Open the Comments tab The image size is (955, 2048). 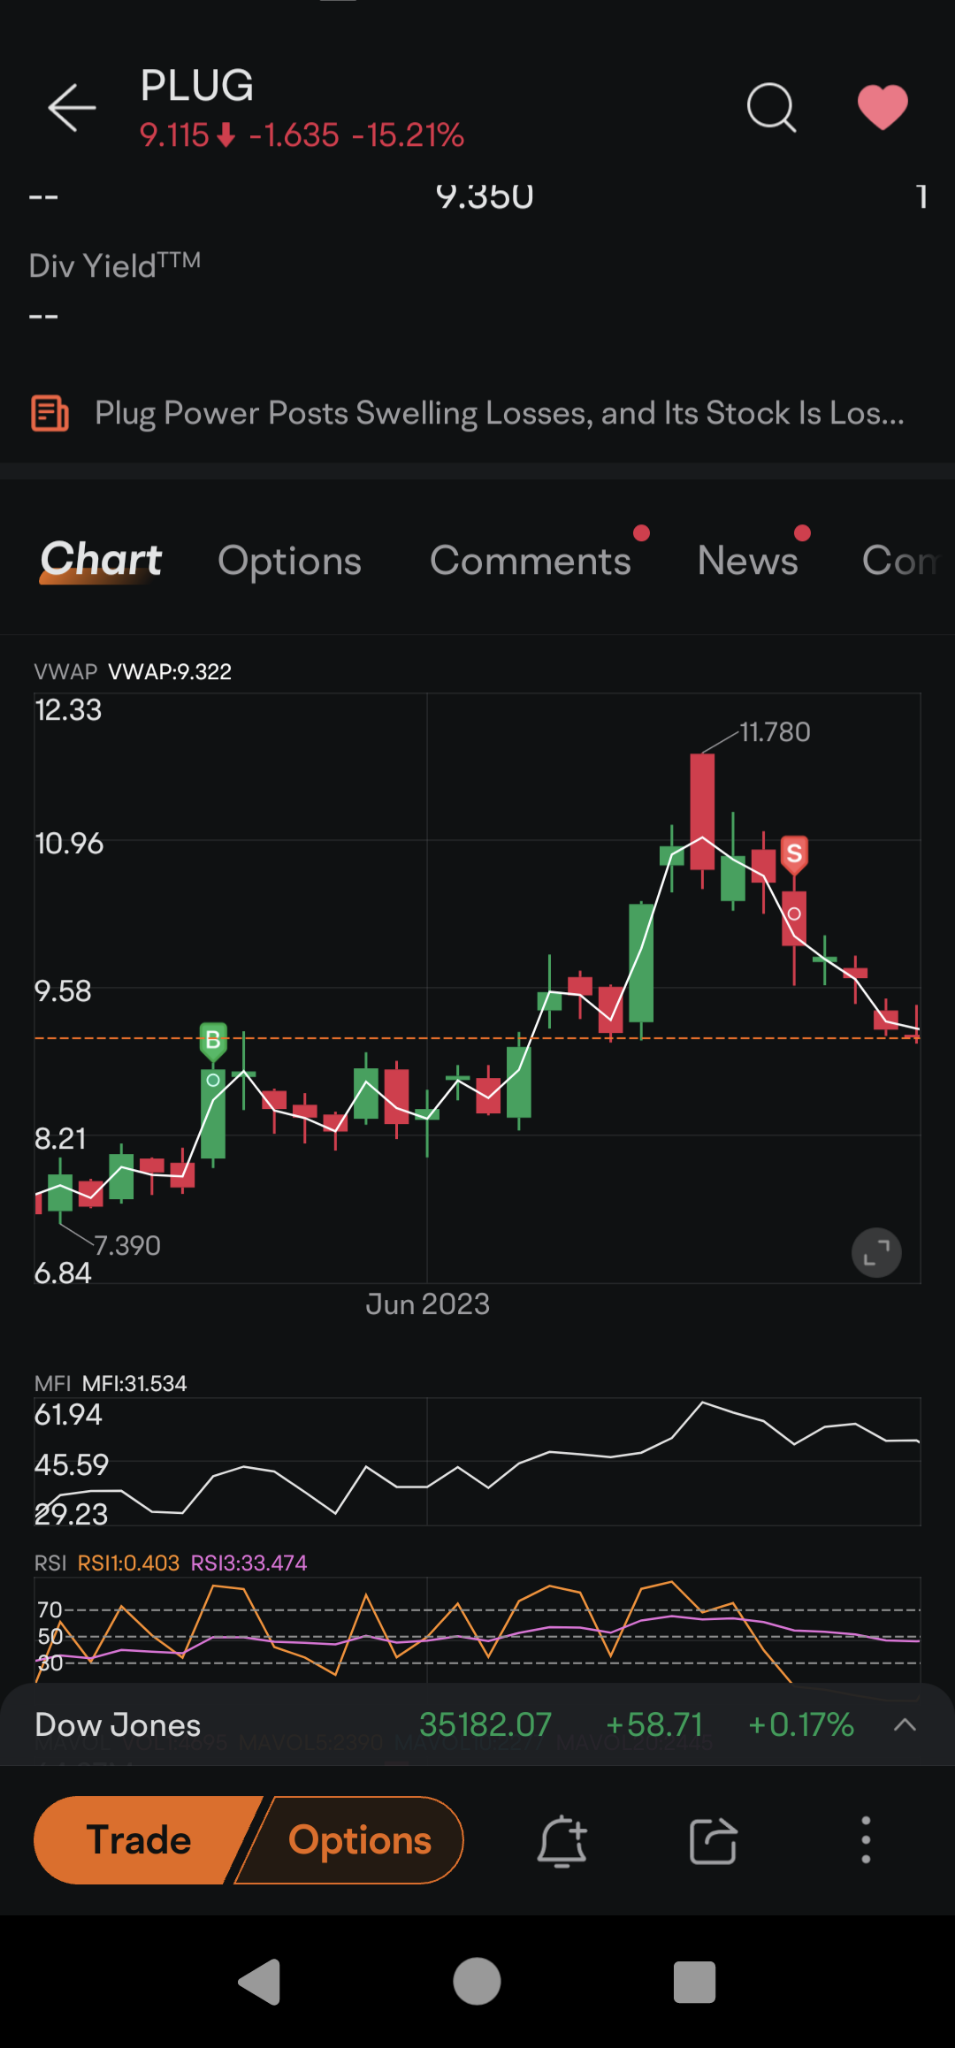pyautogui.click(x=531, y=561)
